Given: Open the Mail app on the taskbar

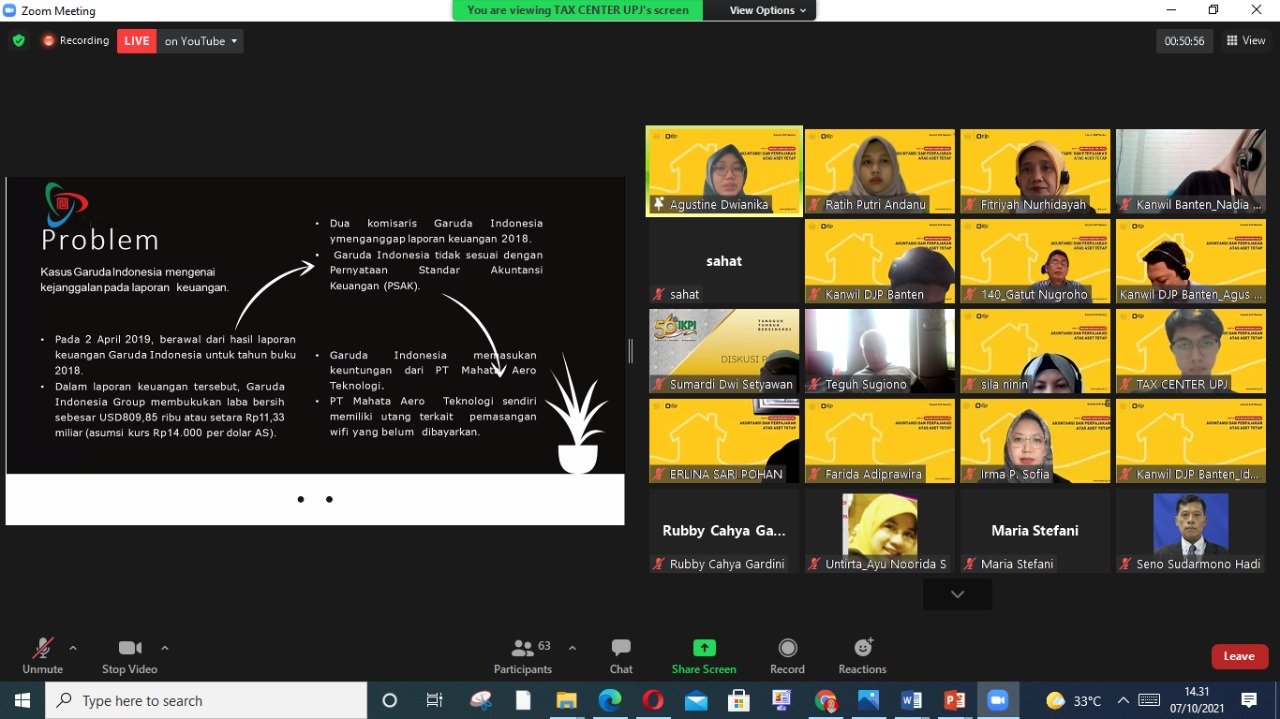Looking at the screenshot, I should [696, 700].
